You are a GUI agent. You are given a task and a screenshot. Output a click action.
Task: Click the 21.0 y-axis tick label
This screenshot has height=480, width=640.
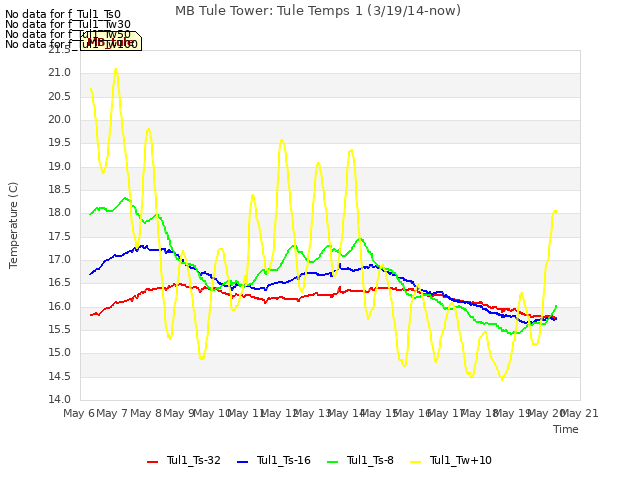click(60, 73)
